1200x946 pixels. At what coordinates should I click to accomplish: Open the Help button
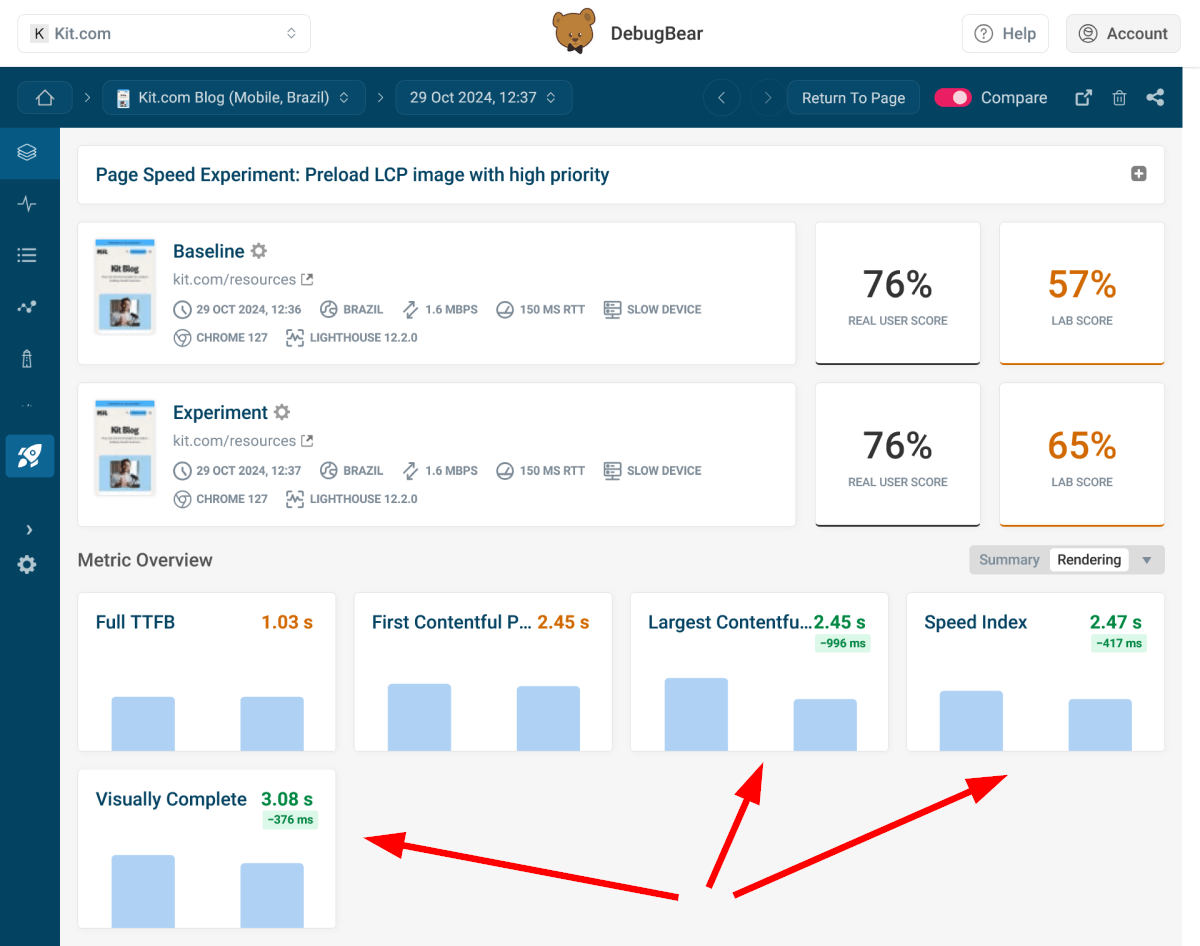[x=1005, y=33]
